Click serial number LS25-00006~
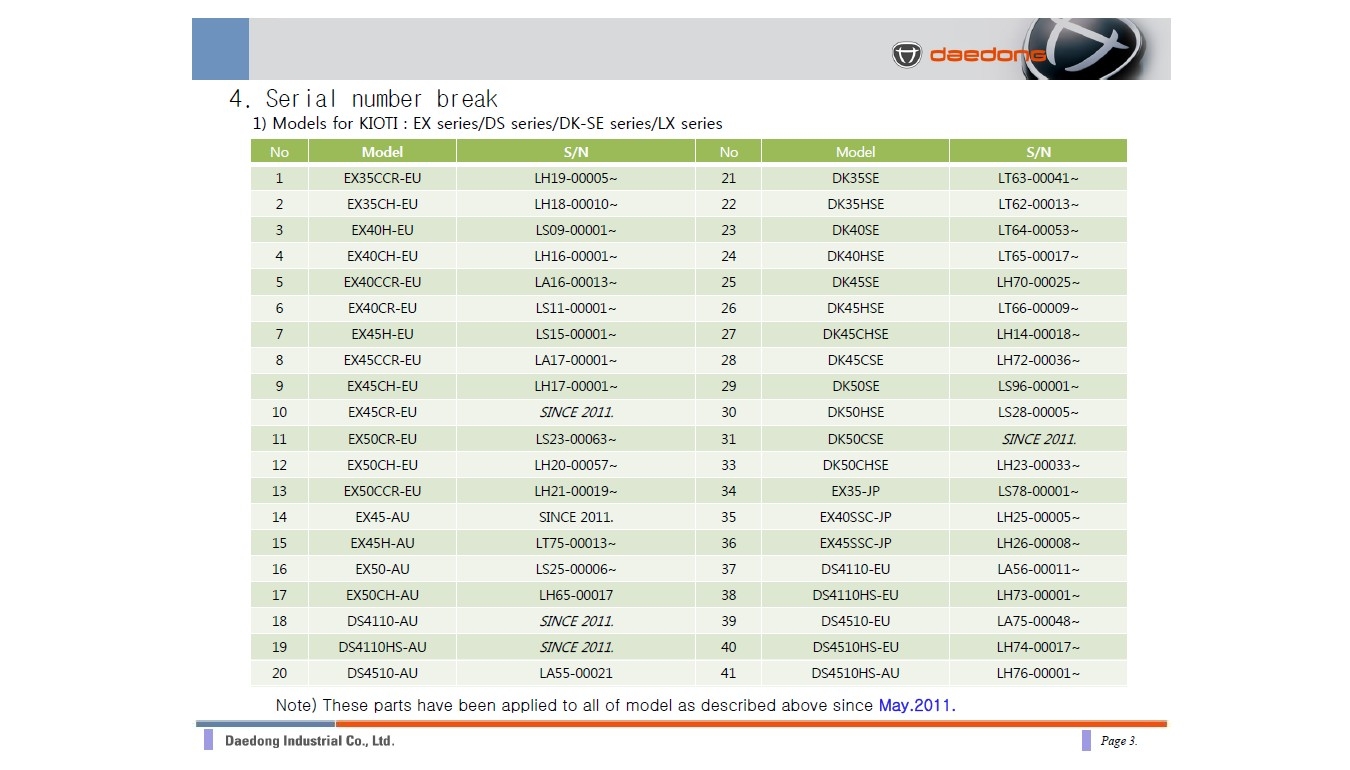 (576, 569)
